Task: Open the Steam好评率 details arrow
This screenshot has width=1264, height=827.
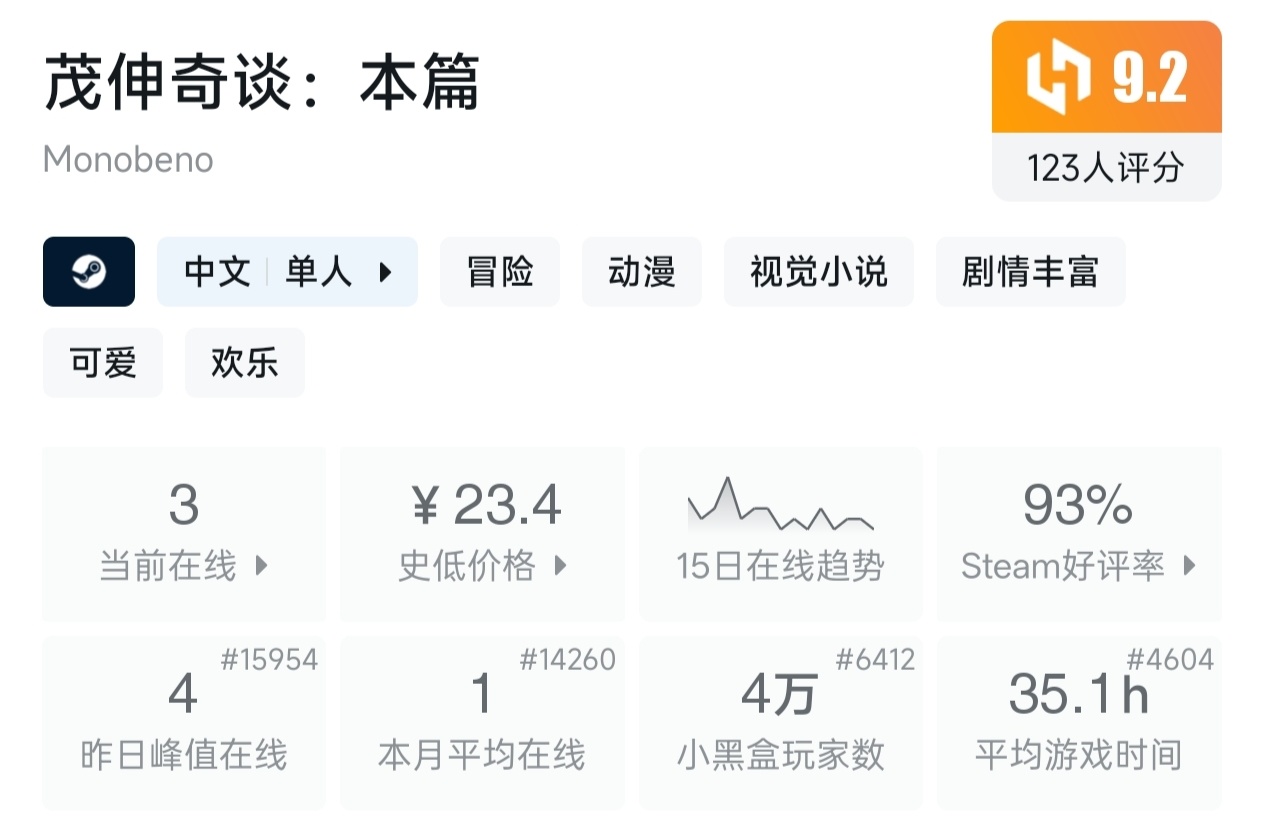Action: point(1189,566)
